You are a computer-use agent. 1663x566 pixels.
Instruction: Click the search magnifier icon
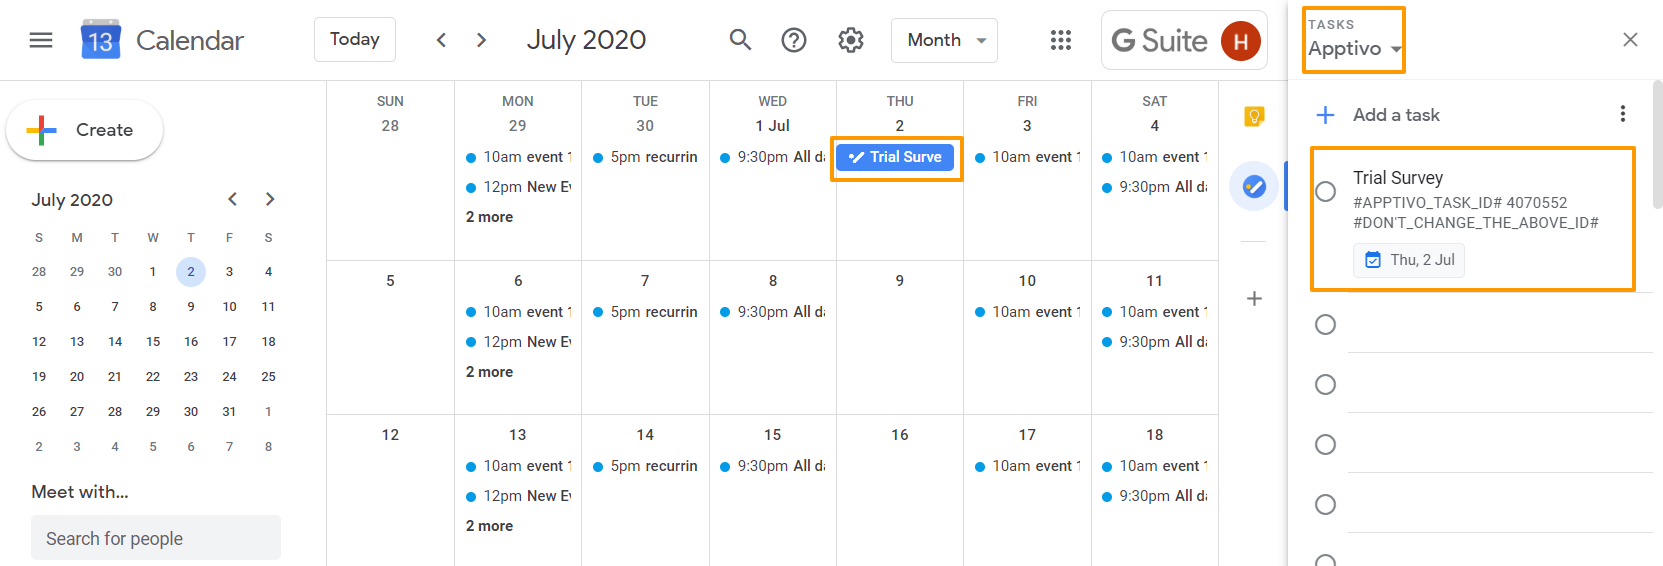(x=740, y=40)
